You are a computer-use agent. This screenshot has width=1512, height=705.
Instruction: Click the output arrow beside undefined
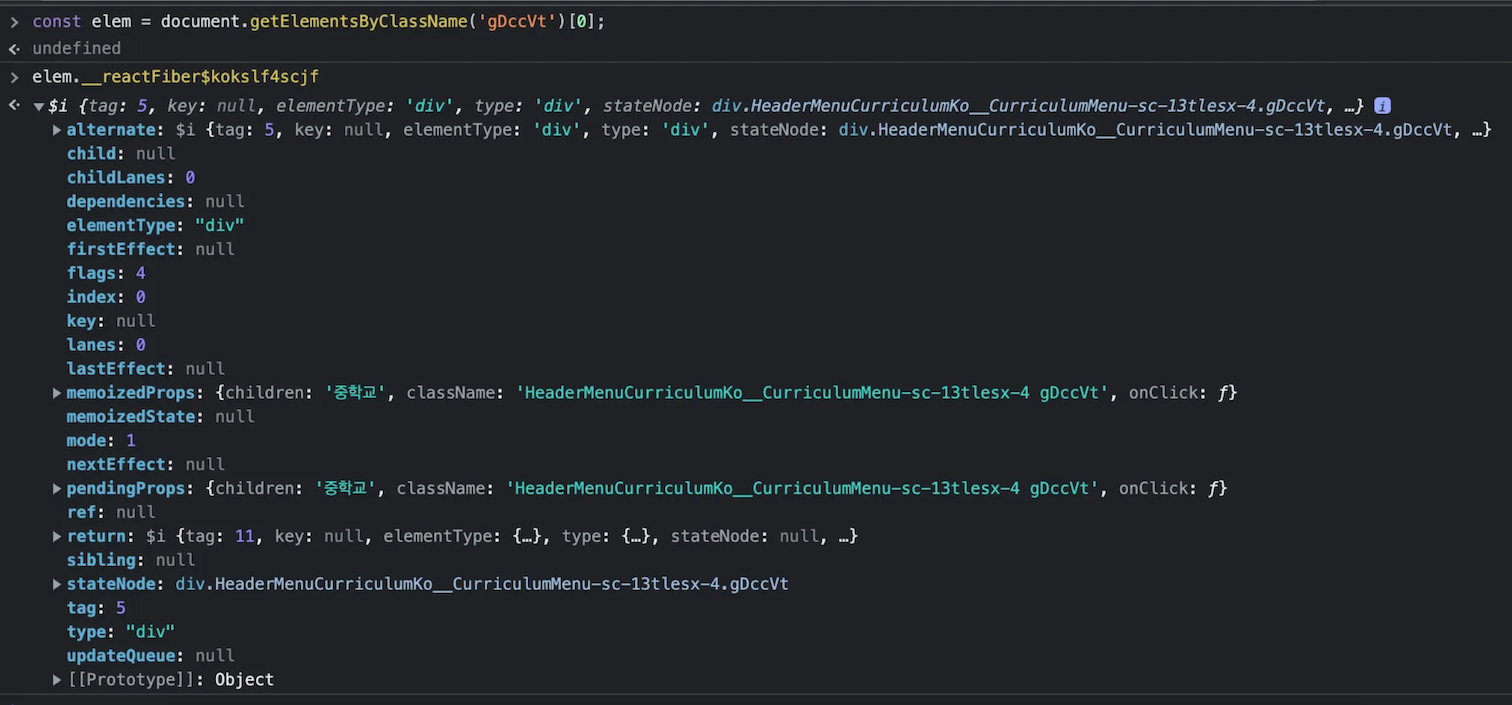pos(14,48)
